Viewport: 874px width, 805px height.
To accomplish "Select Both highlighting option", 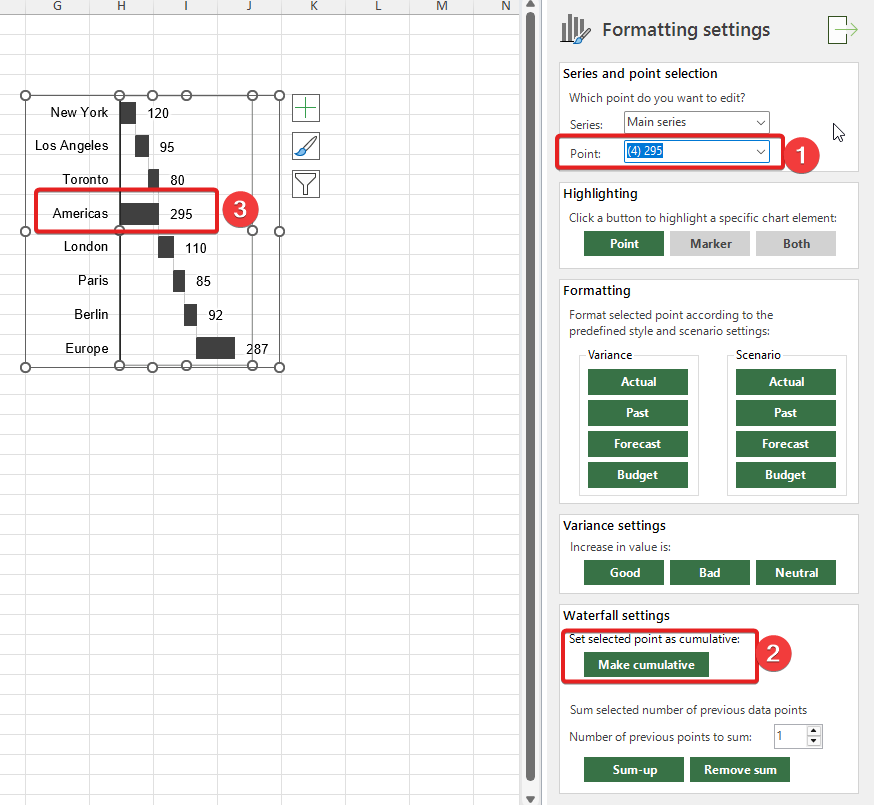I will click(796, 244).
